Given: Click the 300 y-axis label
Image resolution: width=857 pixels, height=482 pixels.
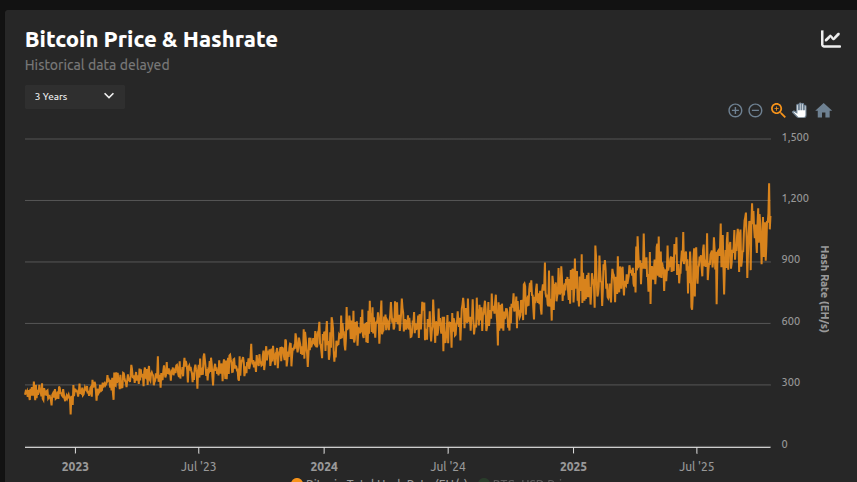Looking at the screenshot, I should click(791, 383).
